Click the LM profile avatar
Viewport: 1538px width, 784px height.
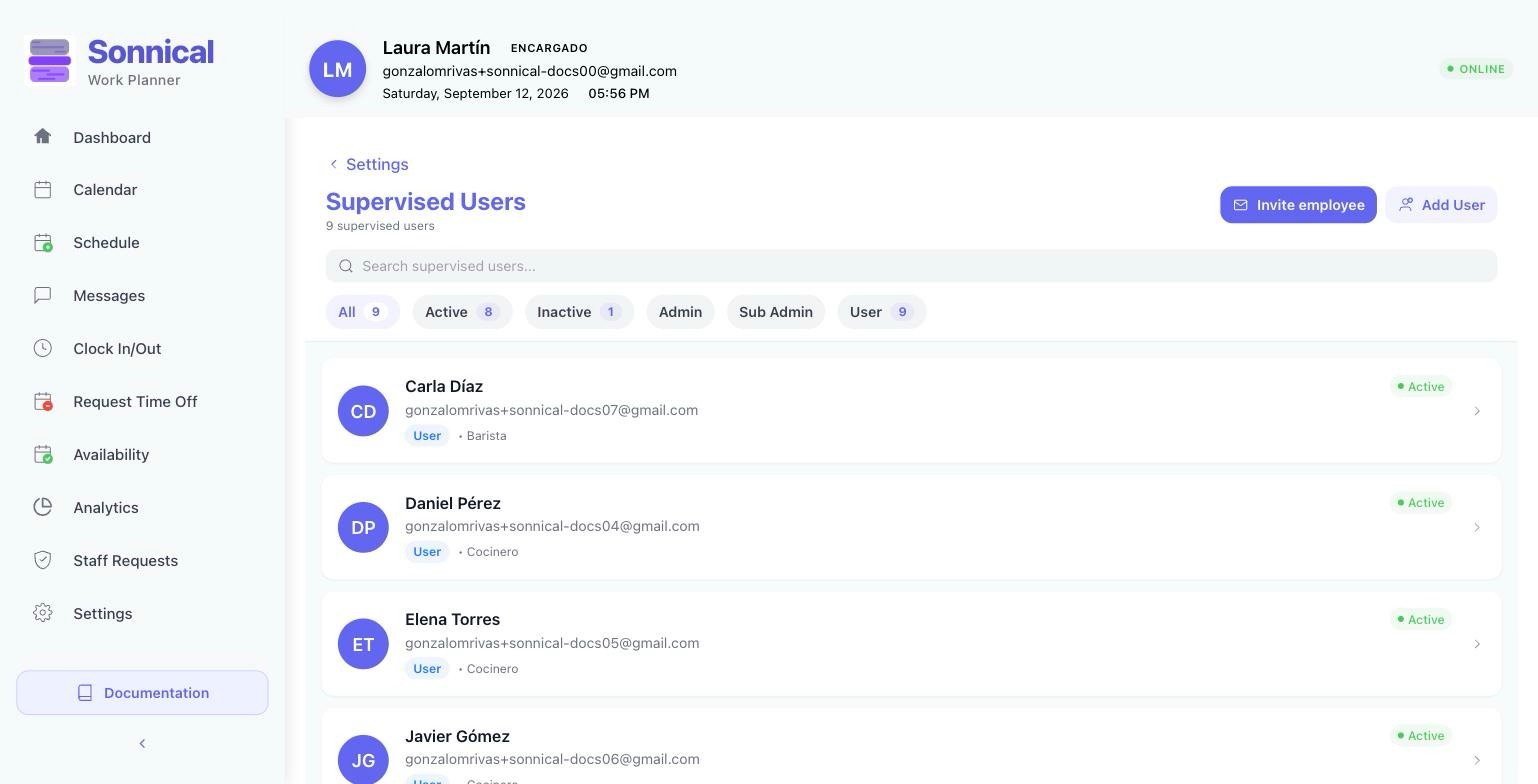point(337,69)
